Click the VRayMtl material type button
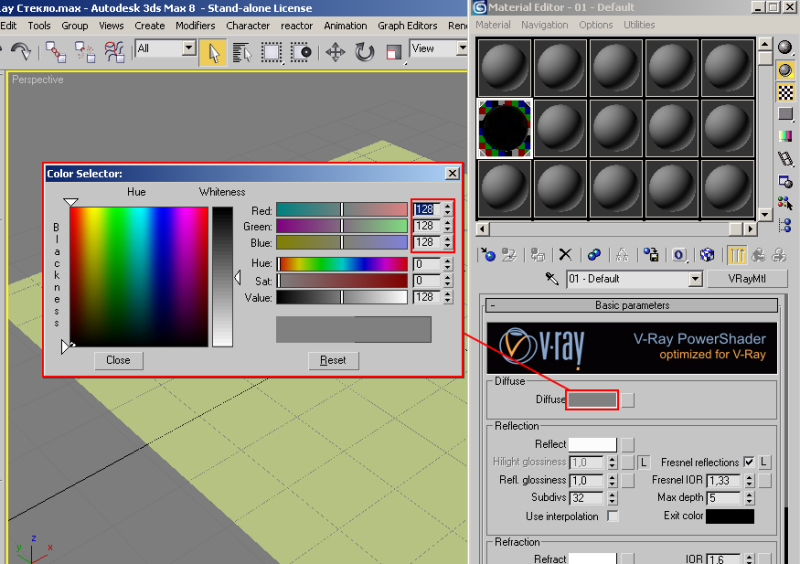 point(747,279)
